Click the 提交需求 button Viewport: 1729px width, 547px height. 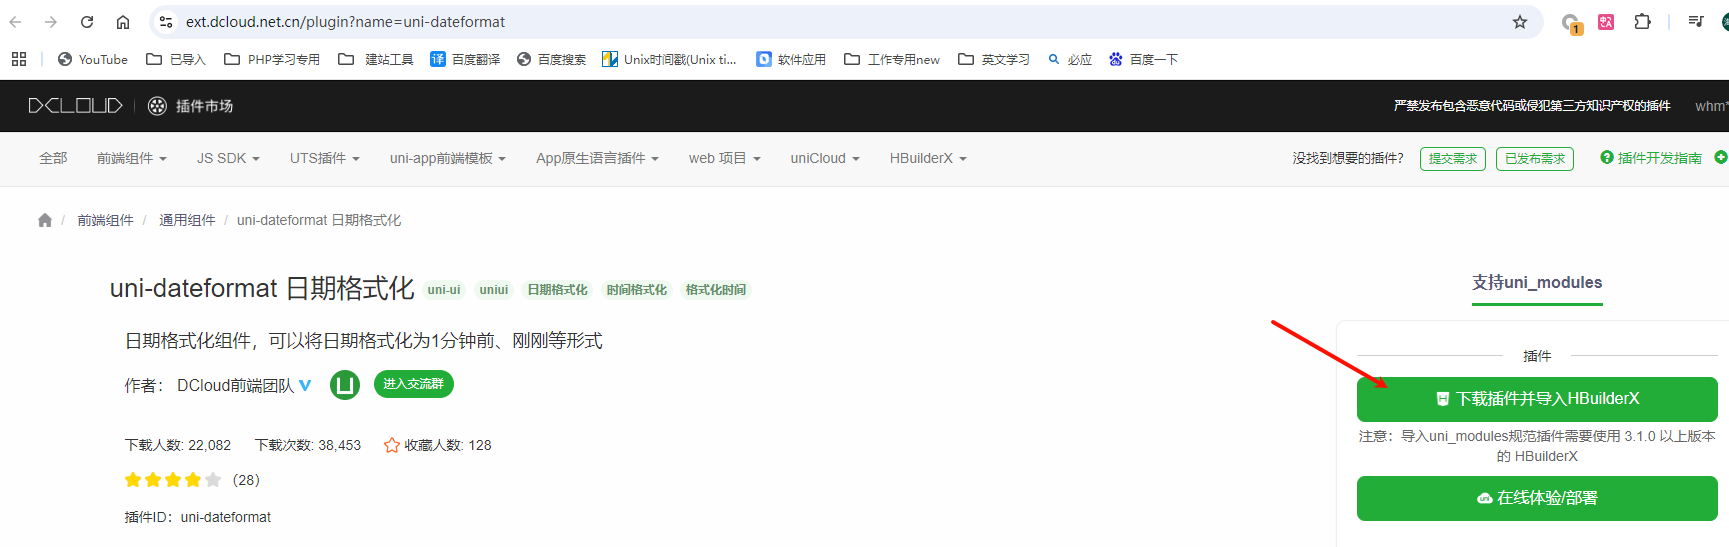point(1453,159)
